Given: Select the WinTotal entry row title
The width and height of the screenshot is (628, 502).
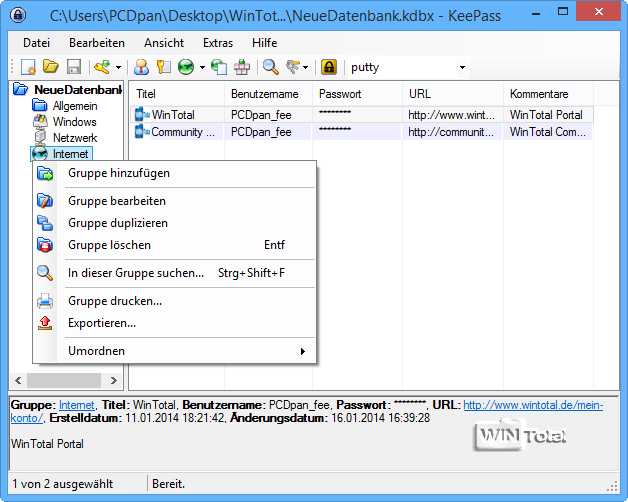Looking at the screenshot, I should coord(173,115).
